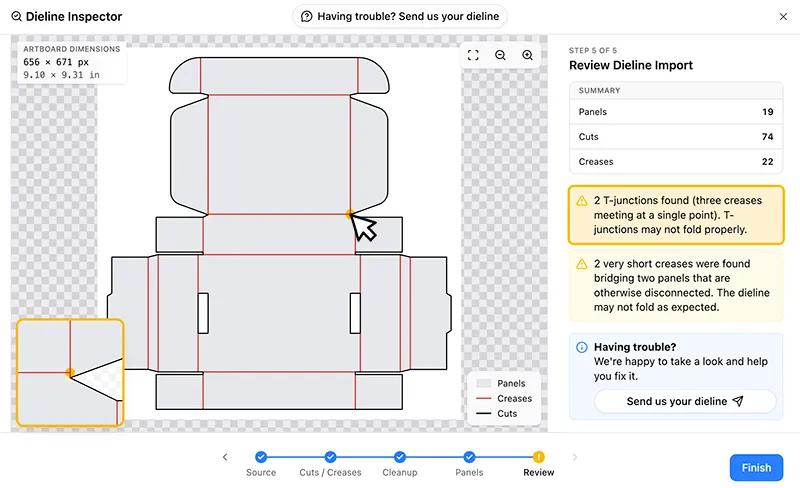Click the SUMMARY header

pyautogui.click(x=599, y=90)
